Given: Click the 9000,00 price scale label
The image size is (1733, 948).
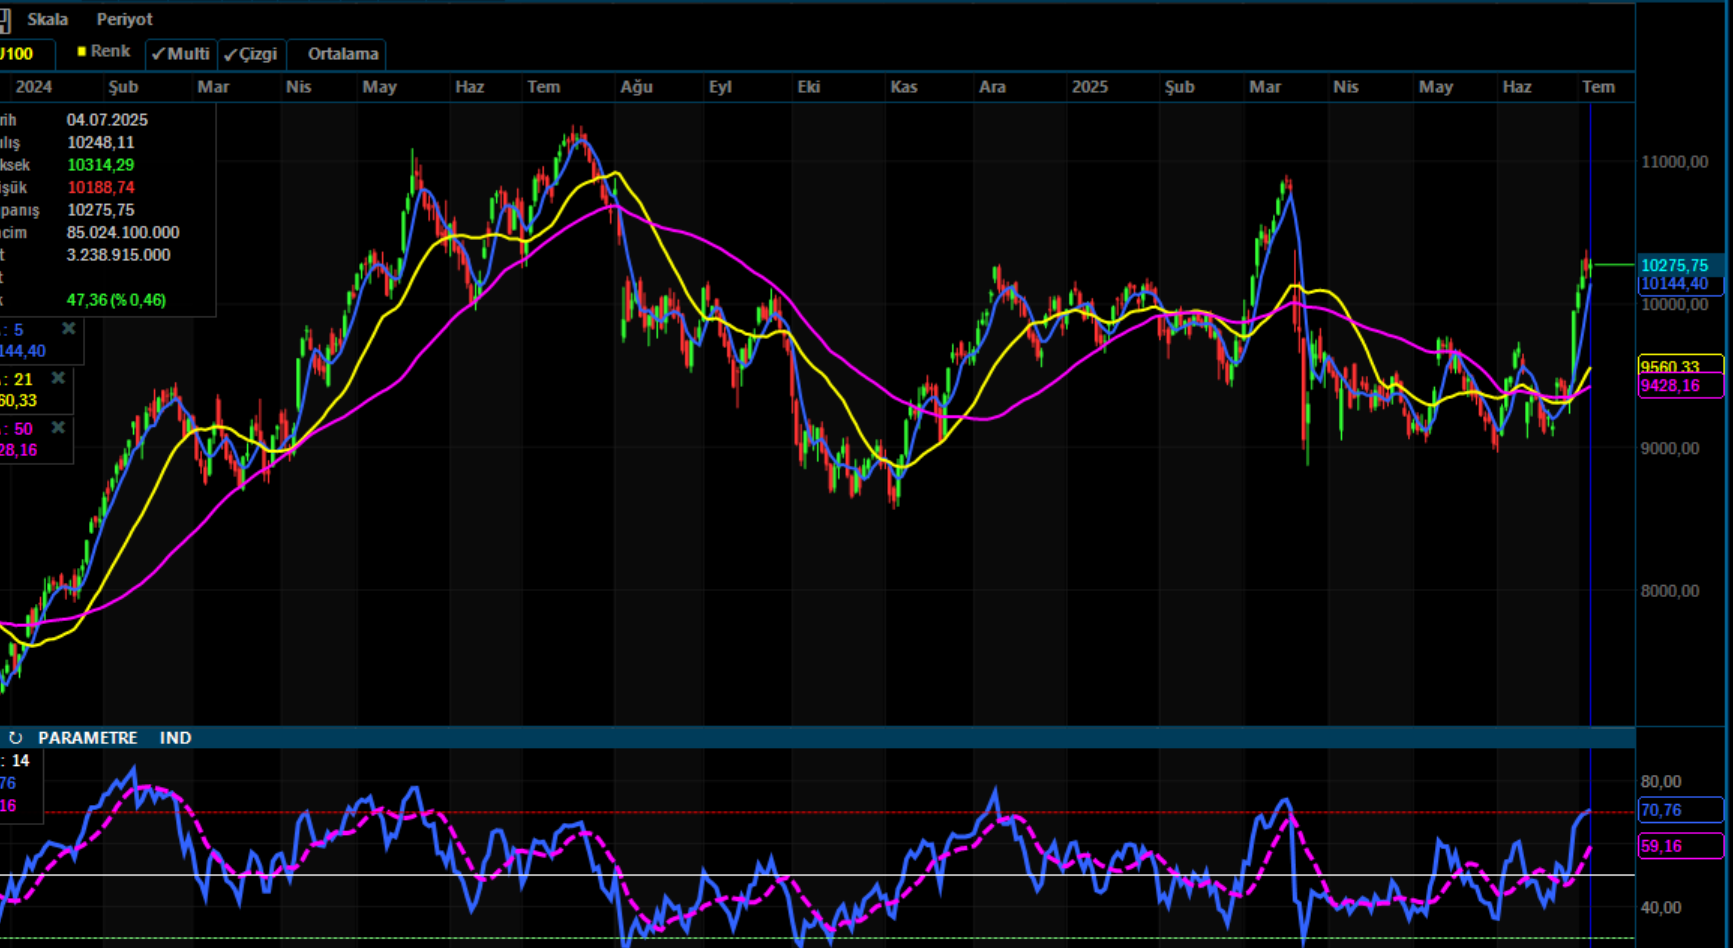Looking at the screenshot, I should coord(1670,449).
